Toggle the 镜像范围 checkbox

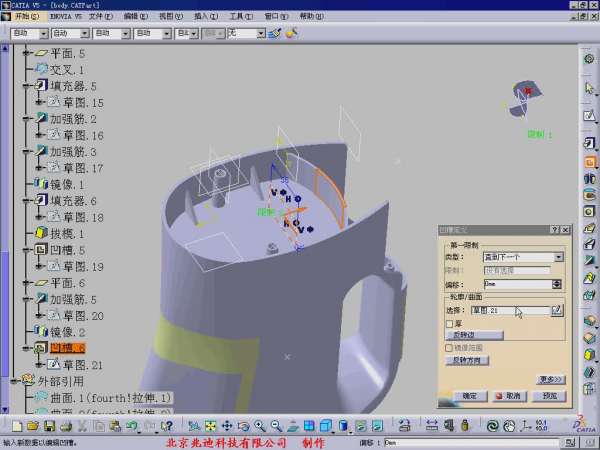pyautogui.click(x=449, y=347)
